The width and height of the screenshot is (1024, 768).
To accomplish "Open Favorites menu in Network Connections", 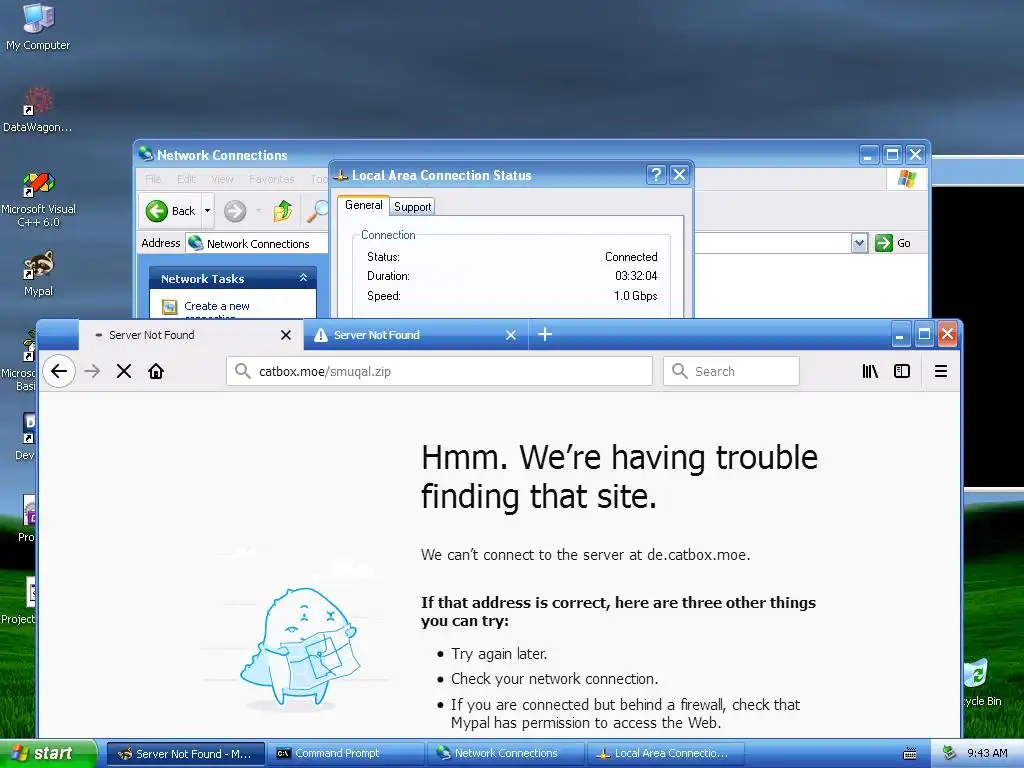I will (x=271, y=179).
